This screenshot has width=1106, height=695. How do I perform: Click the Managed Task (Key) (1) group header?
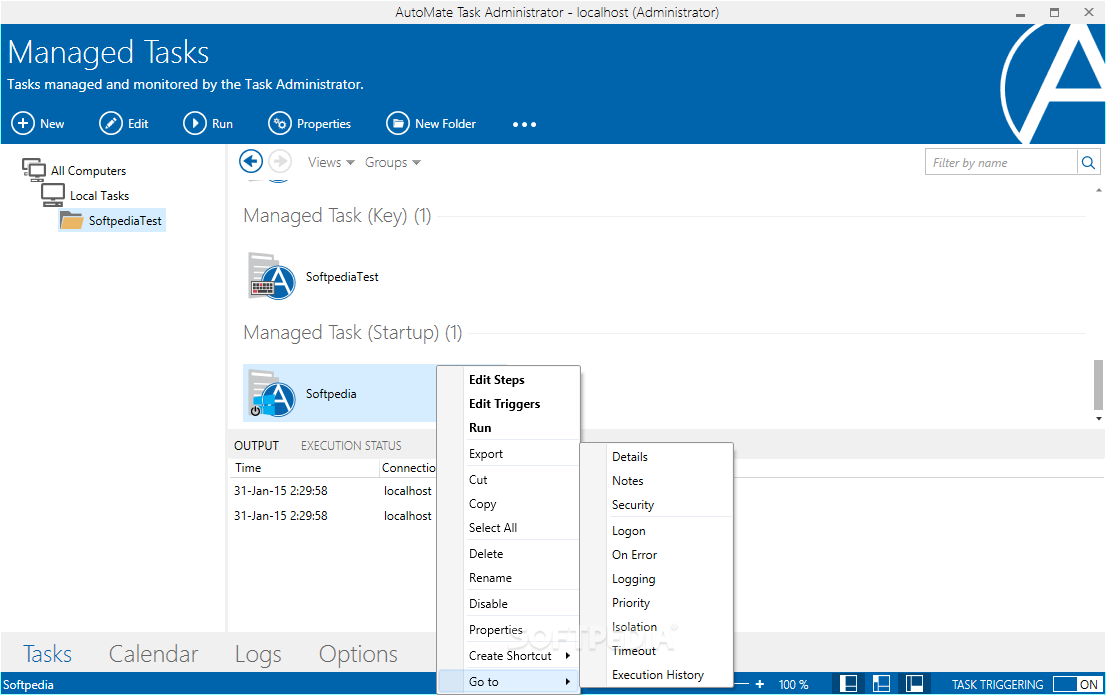pyautogui.click(x=337, y=215)
